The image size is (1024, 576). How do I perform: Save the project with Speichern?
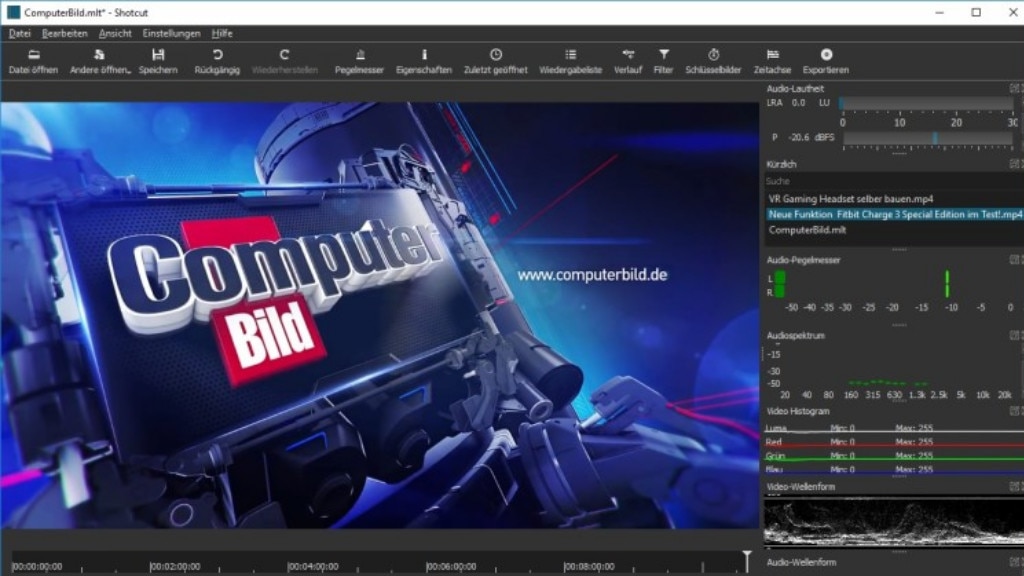158,61
